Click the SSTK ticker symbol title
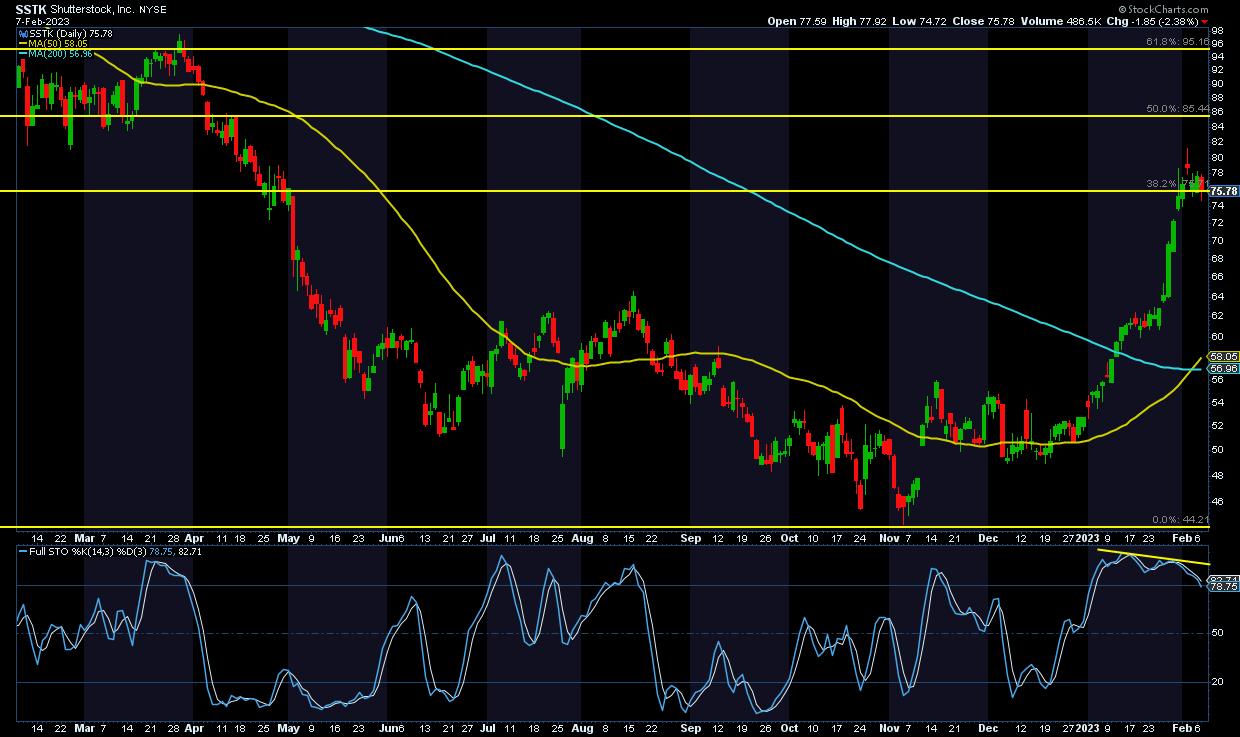Viewport: 1240px width, 737px height. coord(30,7)
